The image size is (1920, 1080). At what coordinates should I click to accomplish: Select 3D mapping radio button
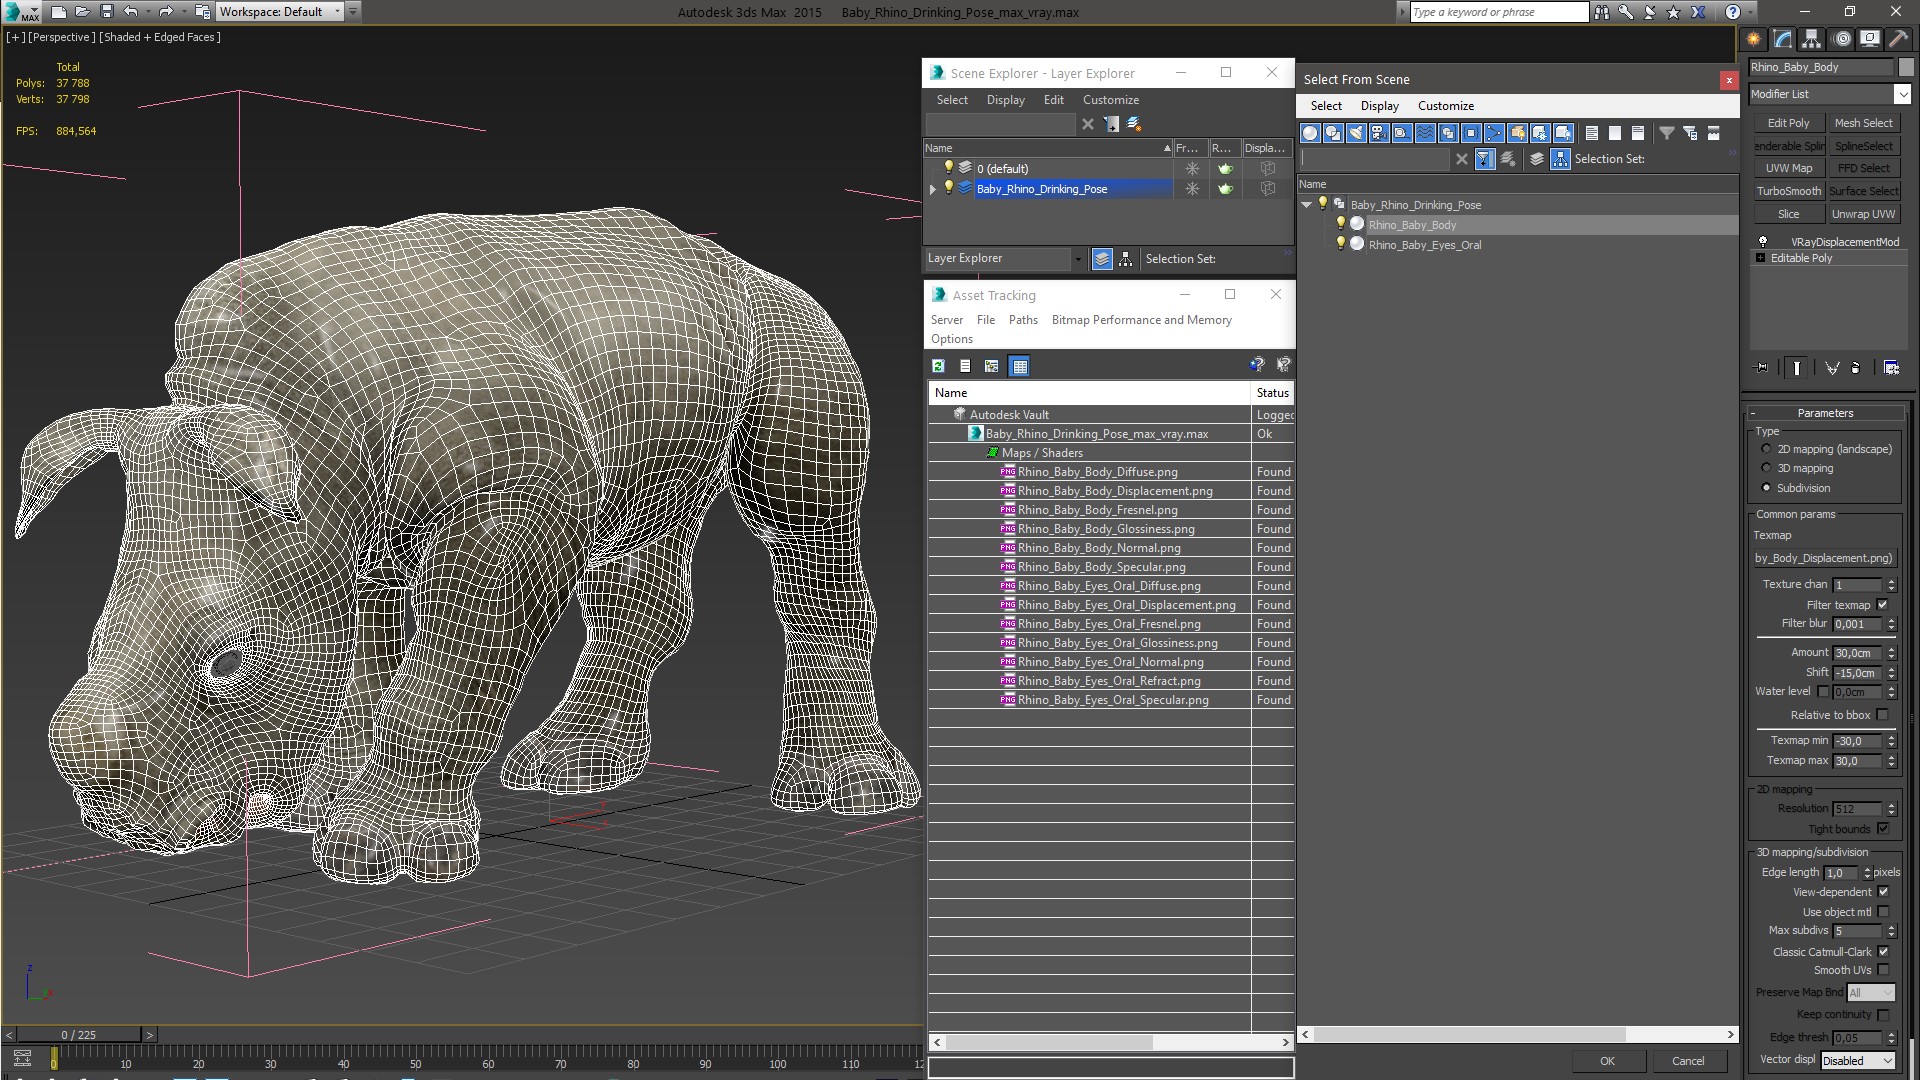1766,468
